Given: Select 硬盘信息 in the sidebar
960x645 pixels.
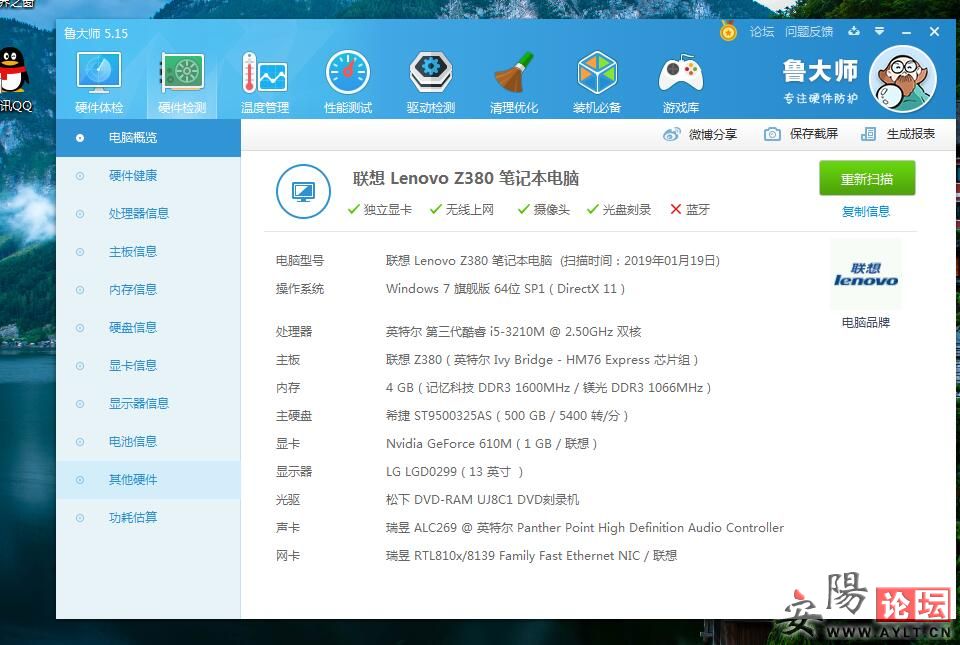Looking at the screenshot, I should (148, 327).
